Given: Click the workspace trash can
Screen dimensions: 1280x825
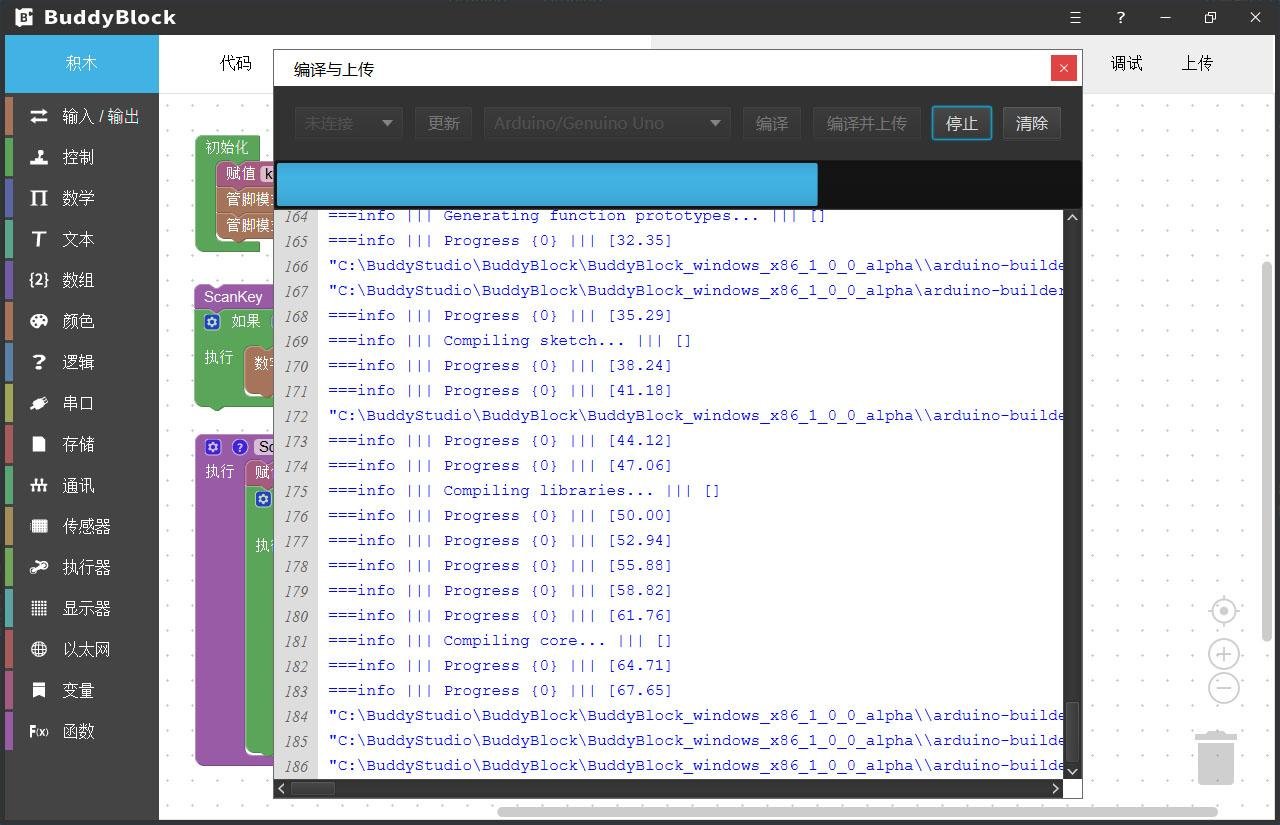Looking at the screenshot, I should [x=1216, y=758].
